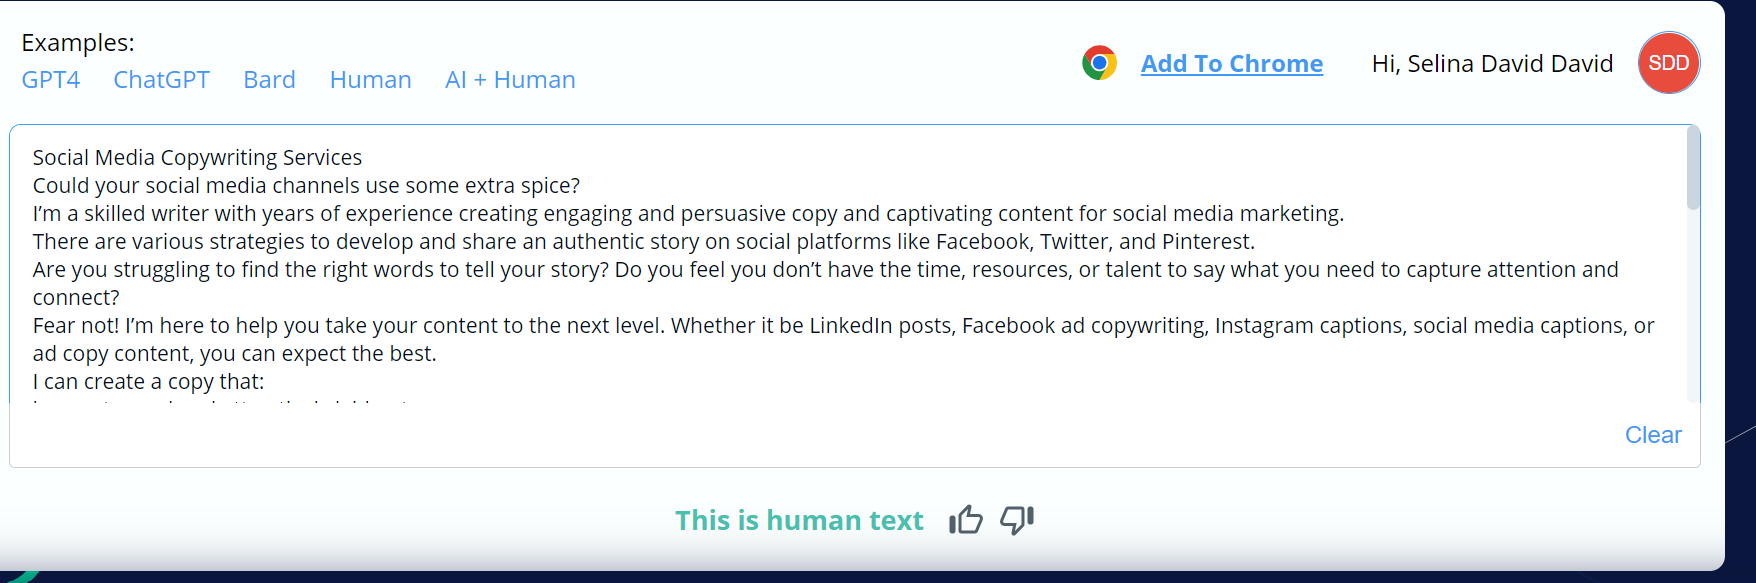
Task: Load the Bard example text
Action: pyautogui.click(x=270, y=80)
